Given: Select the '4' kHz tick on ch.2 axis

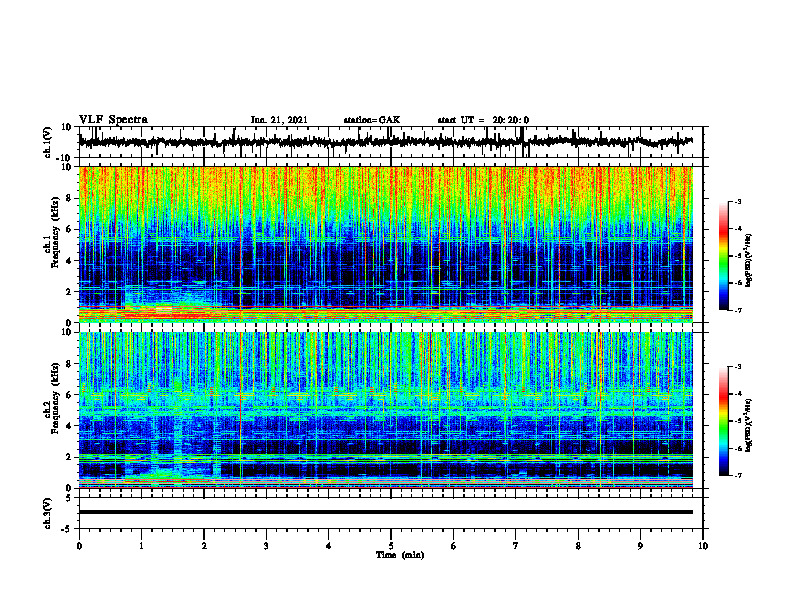Looking at the screenshot, I should pyautogui.click(x=69, y=426).
